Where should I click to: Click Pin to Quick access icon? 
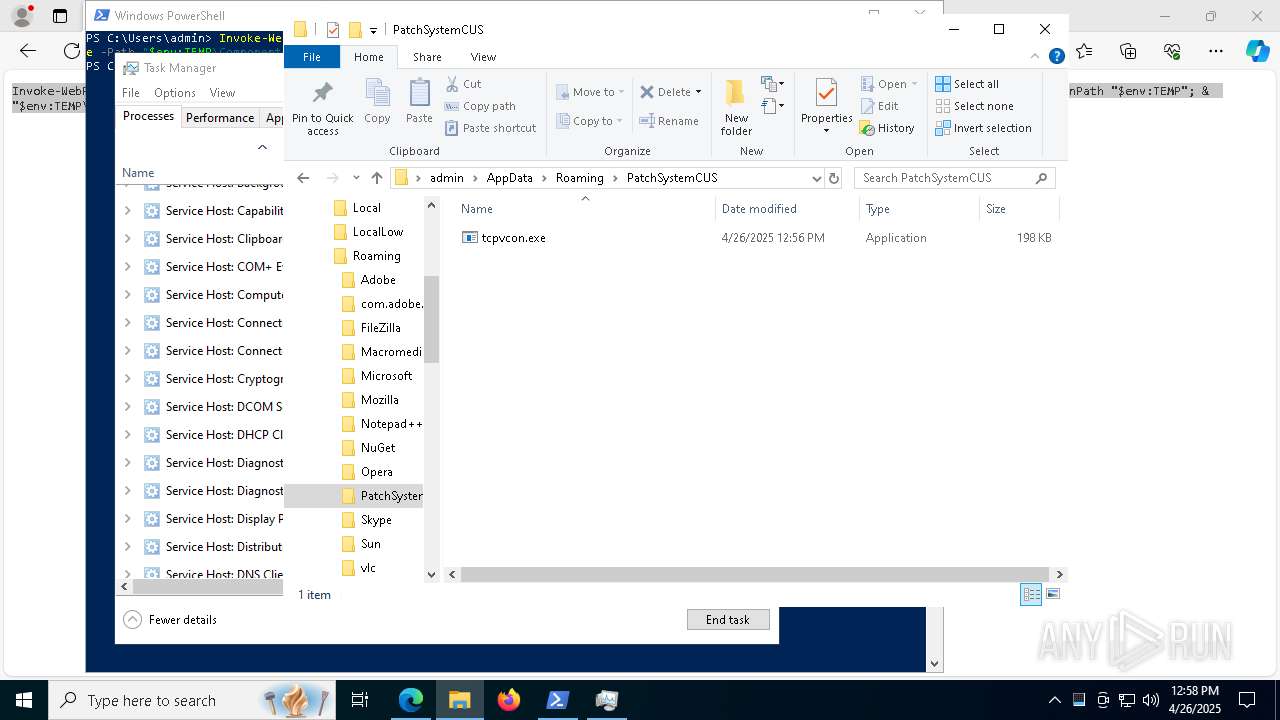coord(322,108)
